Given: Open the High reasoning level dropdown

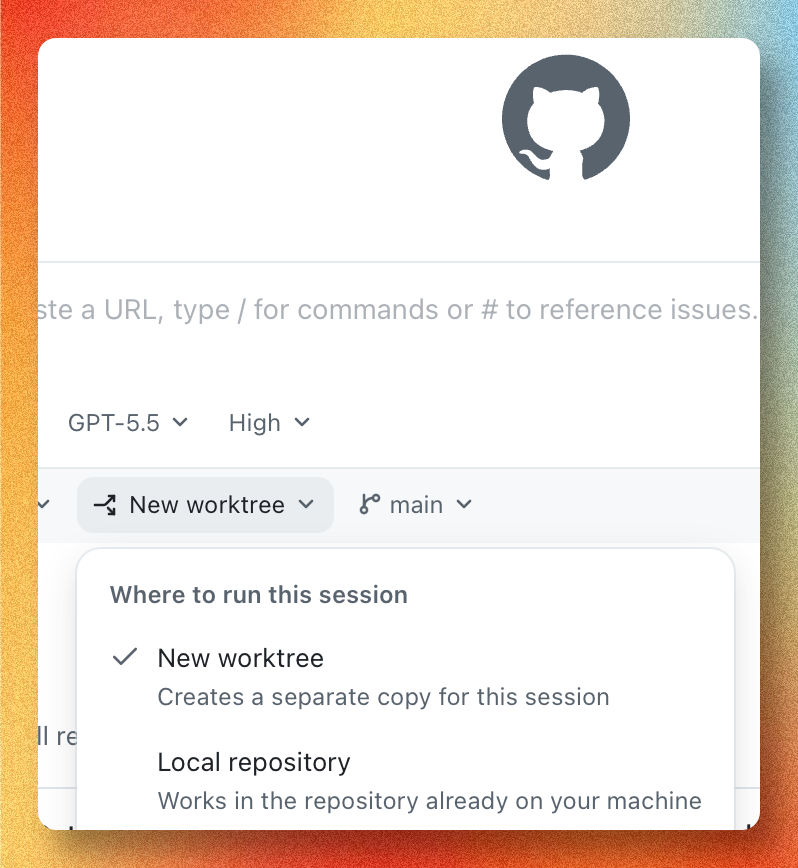Looking at the screenshot, I should point(269,423).
